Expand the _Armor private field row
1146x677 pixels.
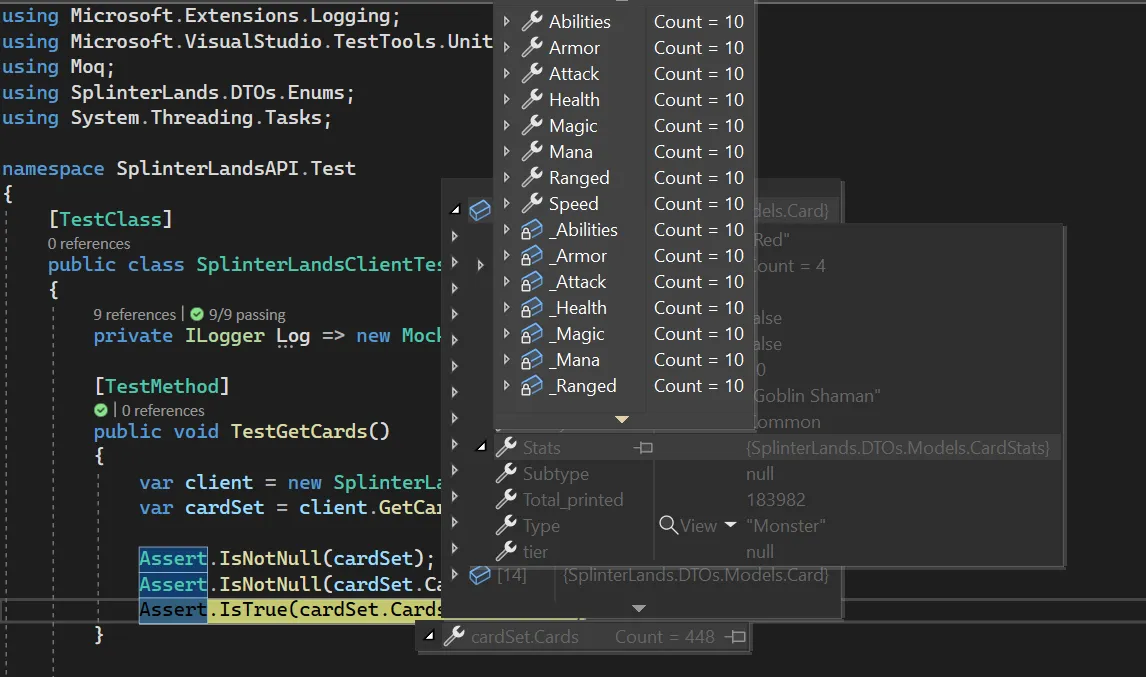506,255
